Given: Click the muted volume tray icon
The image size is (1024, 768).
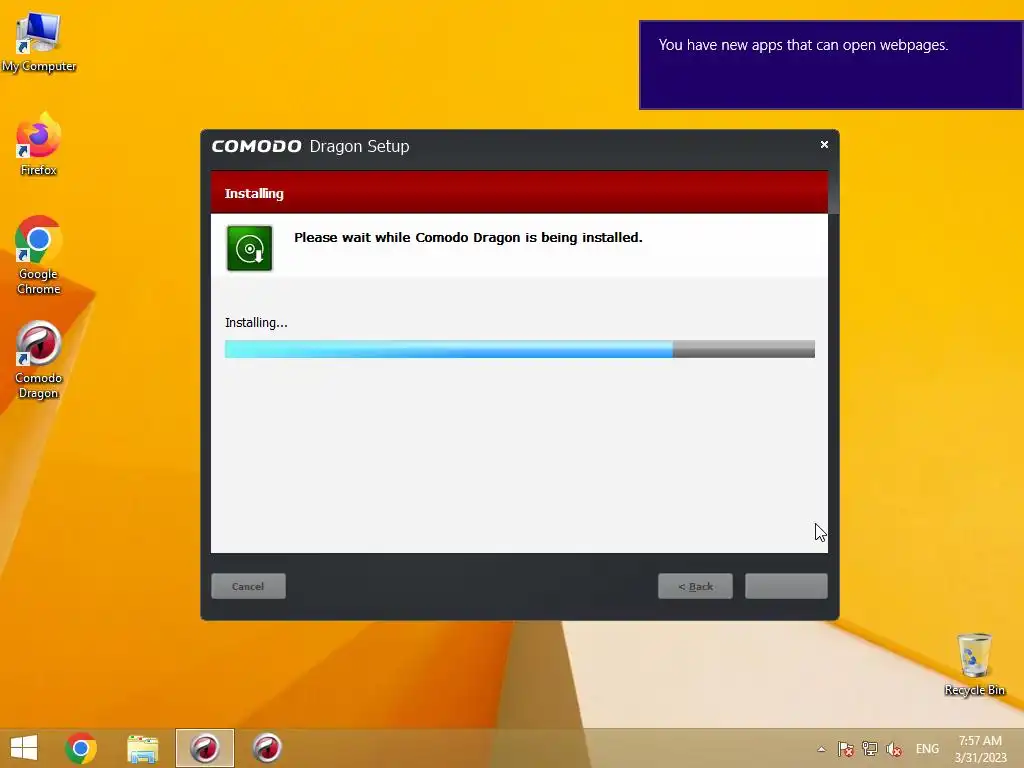Looking at the screenshot, I should point(894,749).
